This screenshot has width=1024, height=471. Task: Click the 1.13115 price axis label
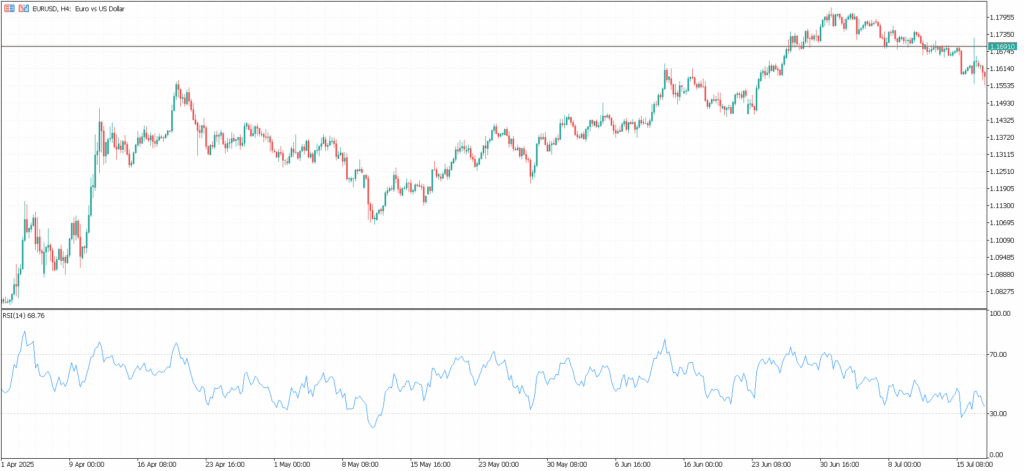coord(1002,155)
